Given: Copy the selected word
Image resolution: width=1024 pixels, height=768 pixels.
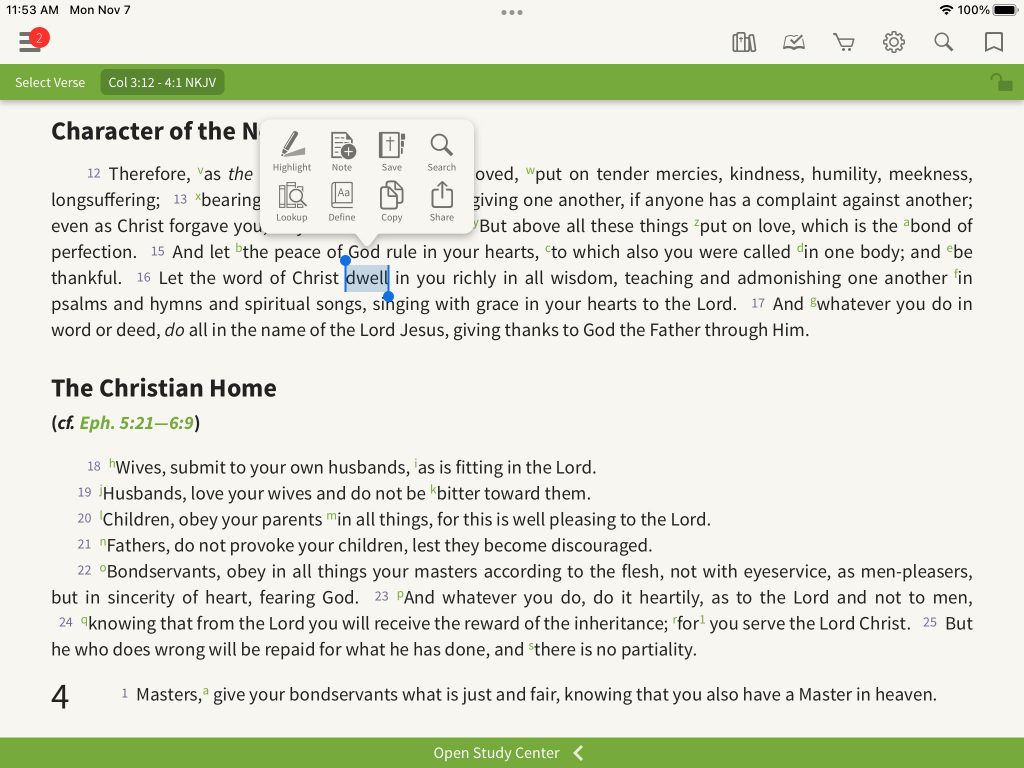Looking at the screenshot, I should [392, 202].
